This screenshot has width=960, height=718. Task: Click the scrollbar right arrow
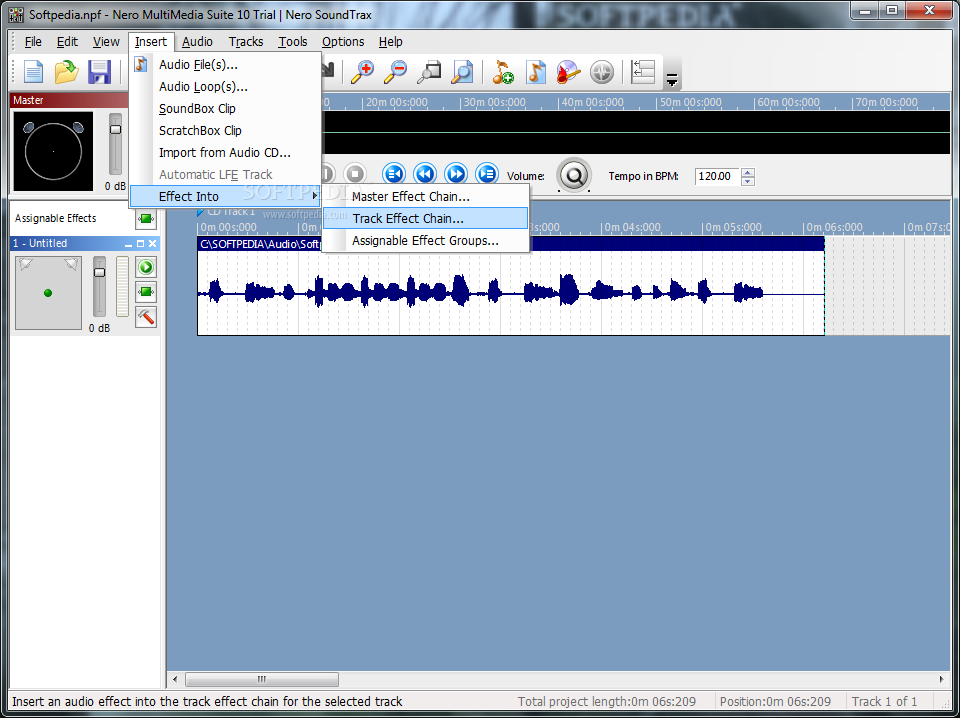coord(942,679)
